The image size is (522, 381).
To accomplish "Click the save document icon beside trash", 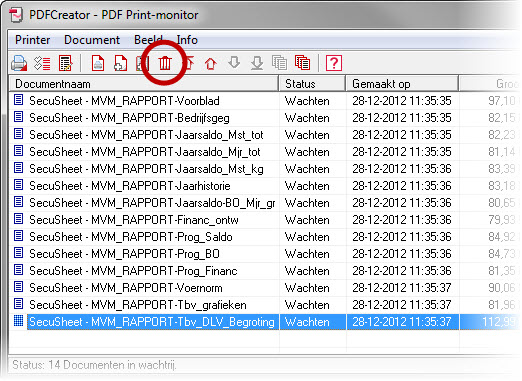I will click(x=142, y=63).
